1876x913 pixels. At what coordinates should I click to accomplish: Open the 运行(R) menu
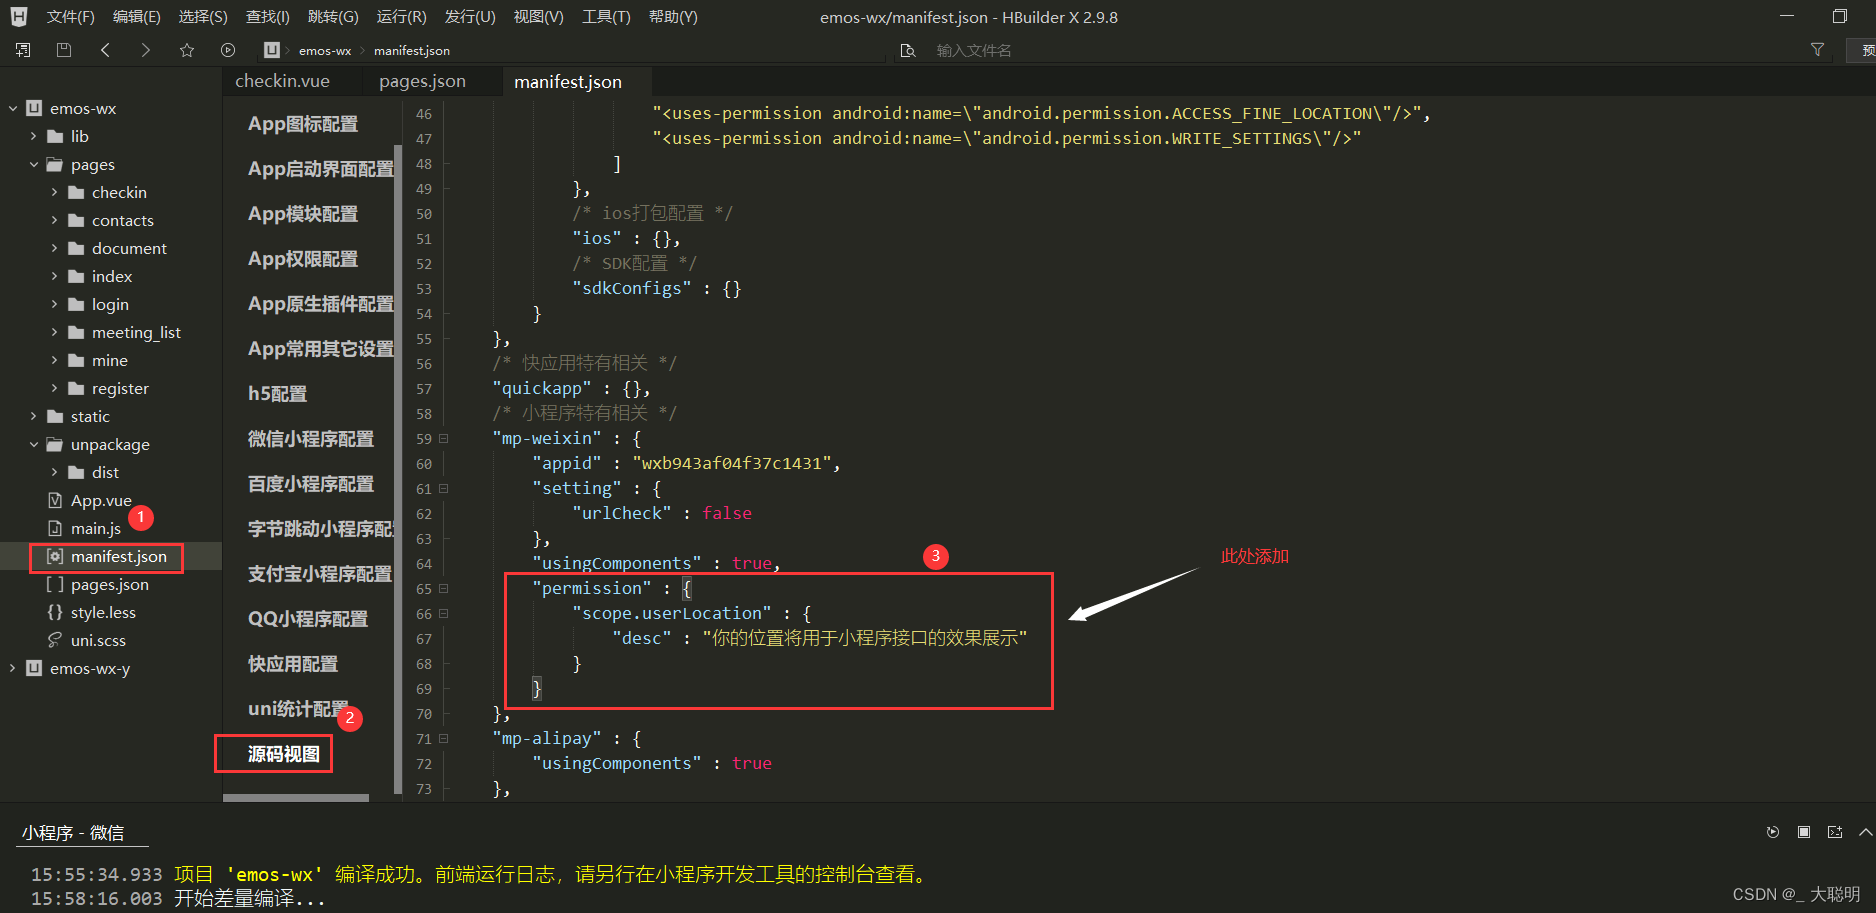point(401,16)
